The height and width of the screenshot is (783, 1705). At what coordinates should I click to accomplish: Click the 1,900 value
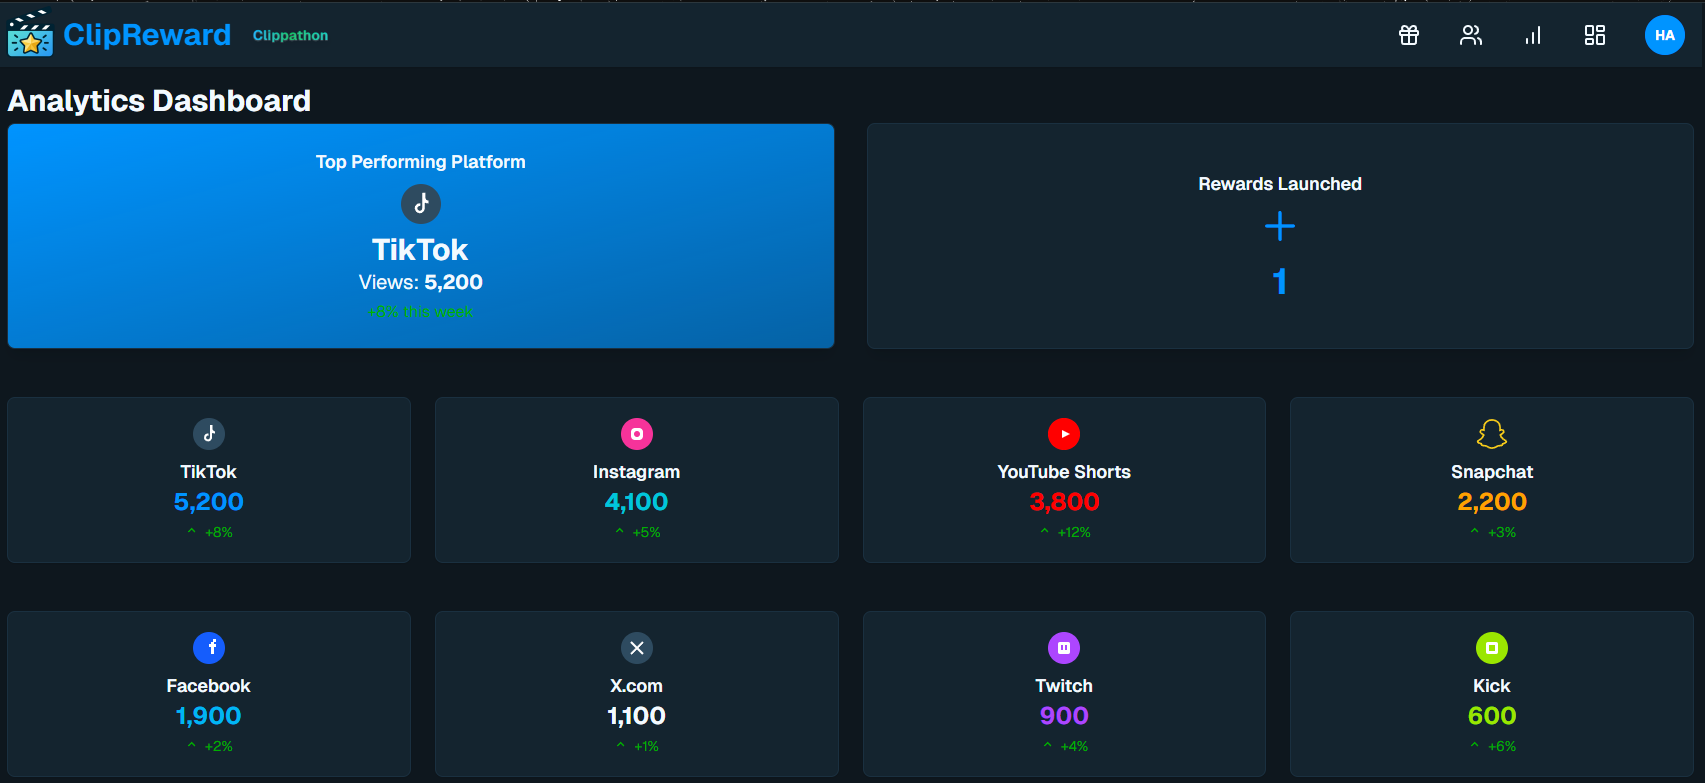point(208,716)
